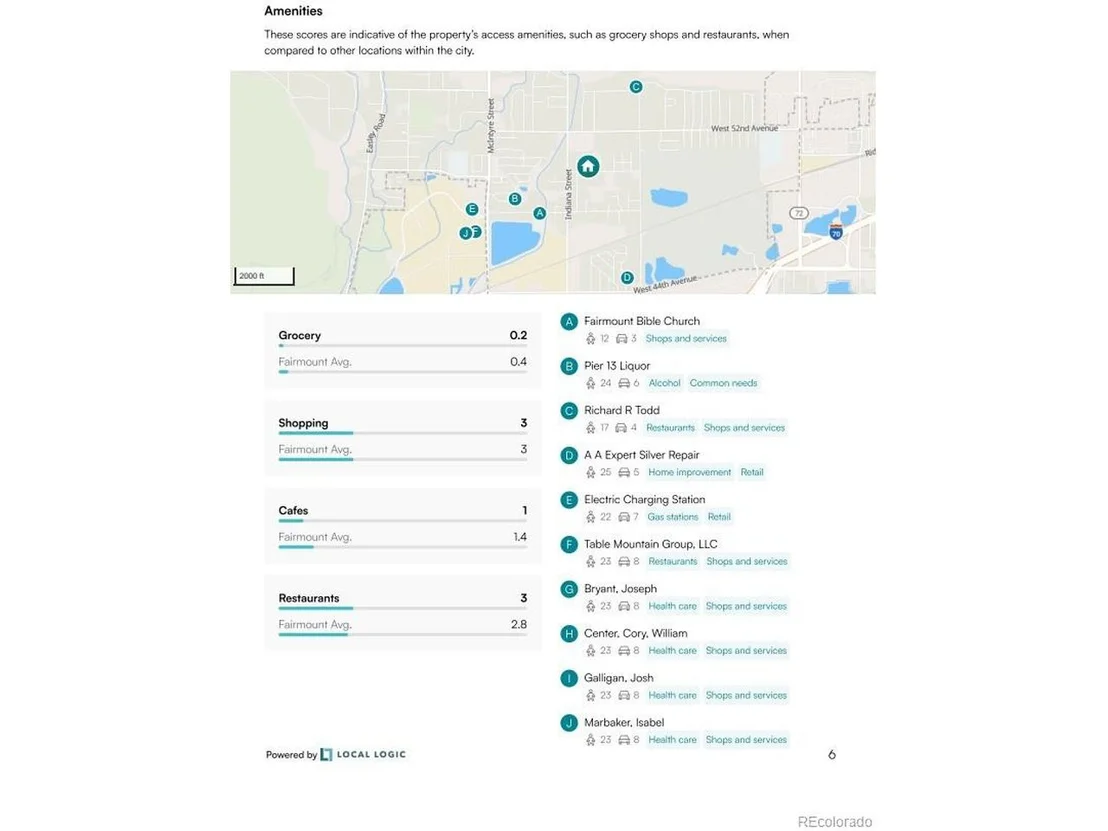Click the H badge beside Center, Cory, William
This screenshot has width=1108, height=831.
tap(569, 633)
